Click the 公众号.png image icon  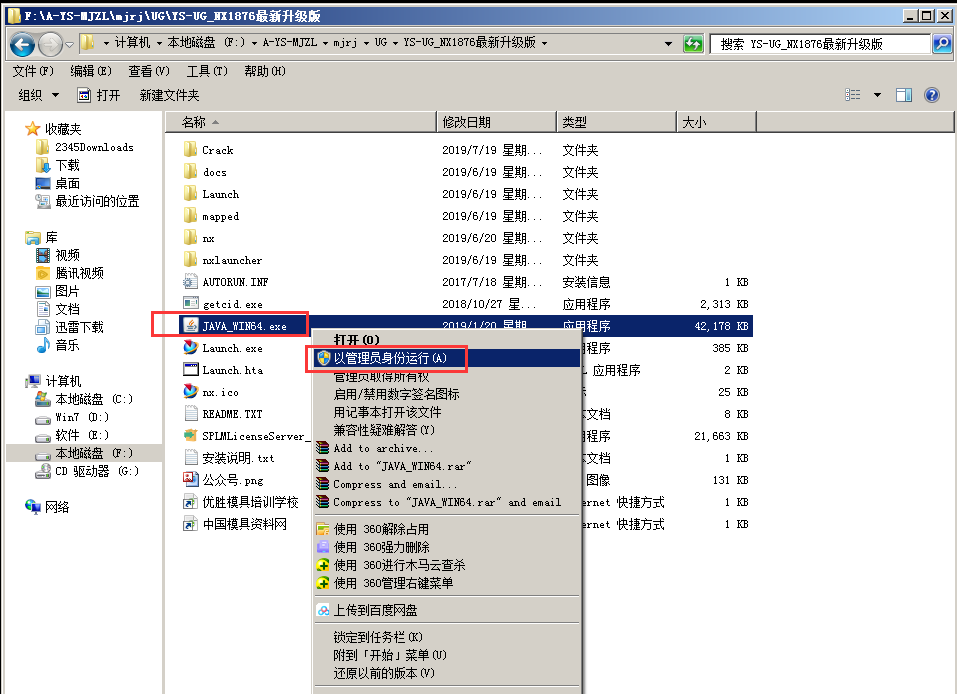coord(191,479)
